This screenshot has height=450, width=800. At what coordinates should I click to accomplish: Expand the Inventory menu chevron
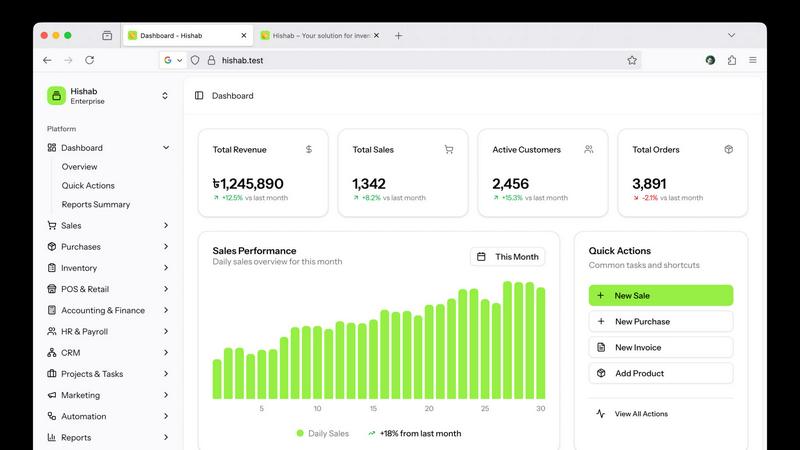pos(166,268)
